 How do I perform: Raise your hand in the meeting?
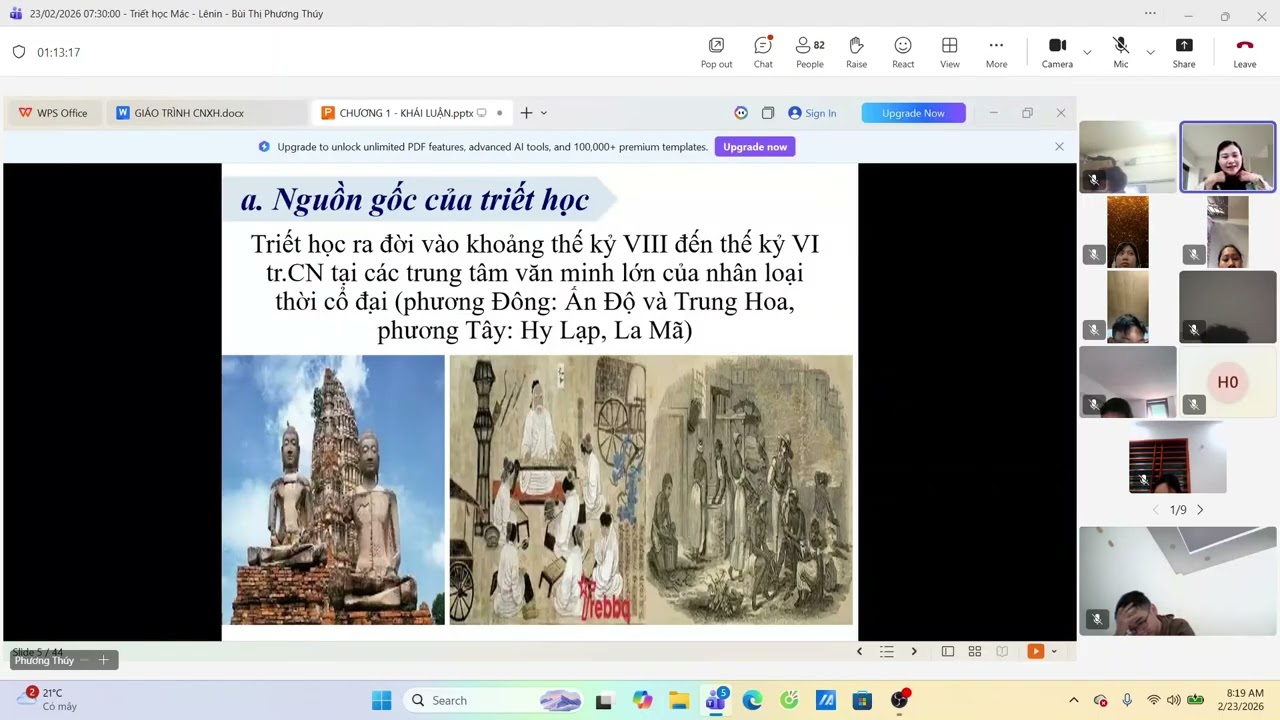tap(856, 53)
